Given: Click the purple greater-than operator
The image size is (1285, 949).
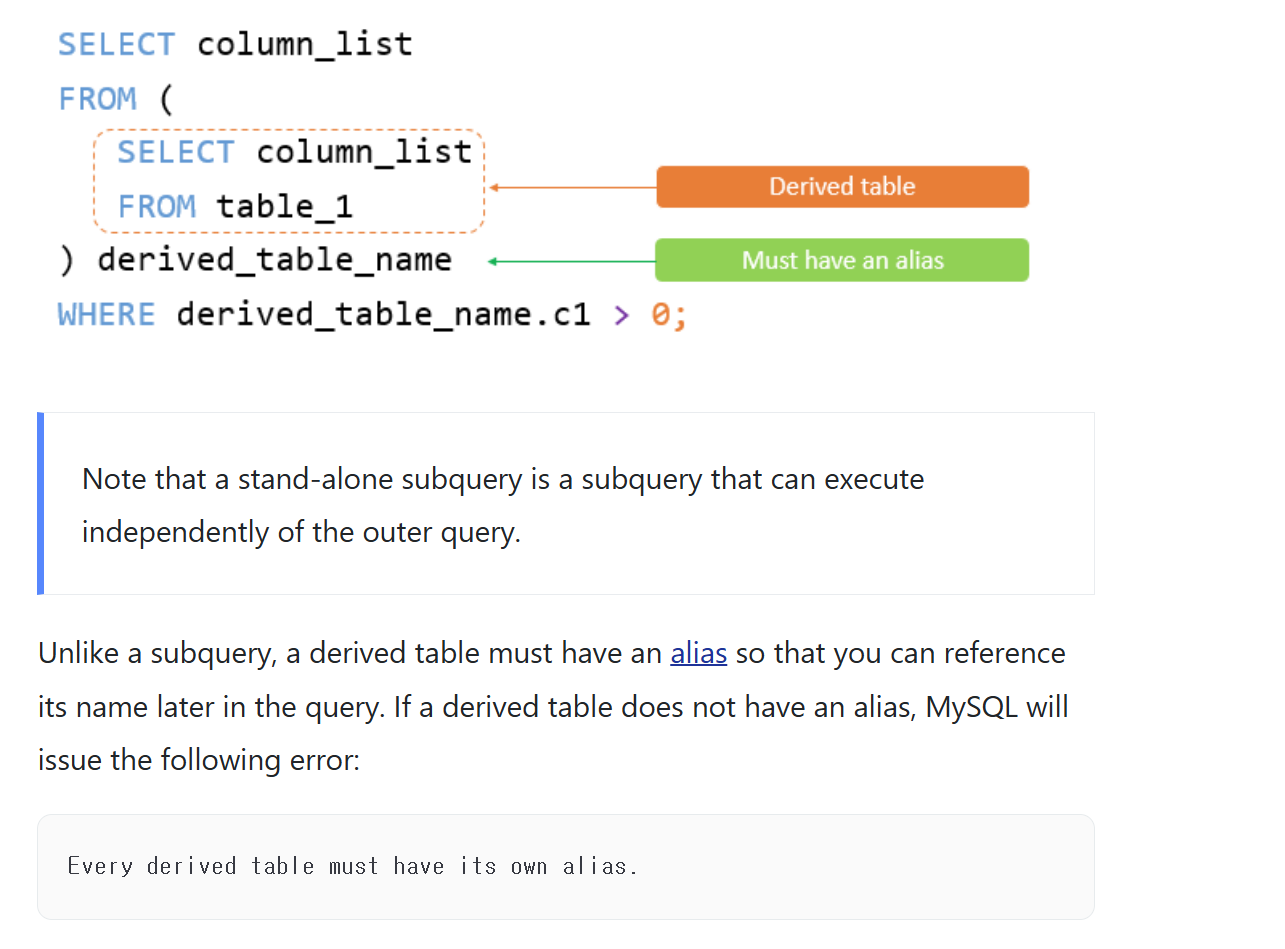Looking at the screenshot, I should click(622, 314).
